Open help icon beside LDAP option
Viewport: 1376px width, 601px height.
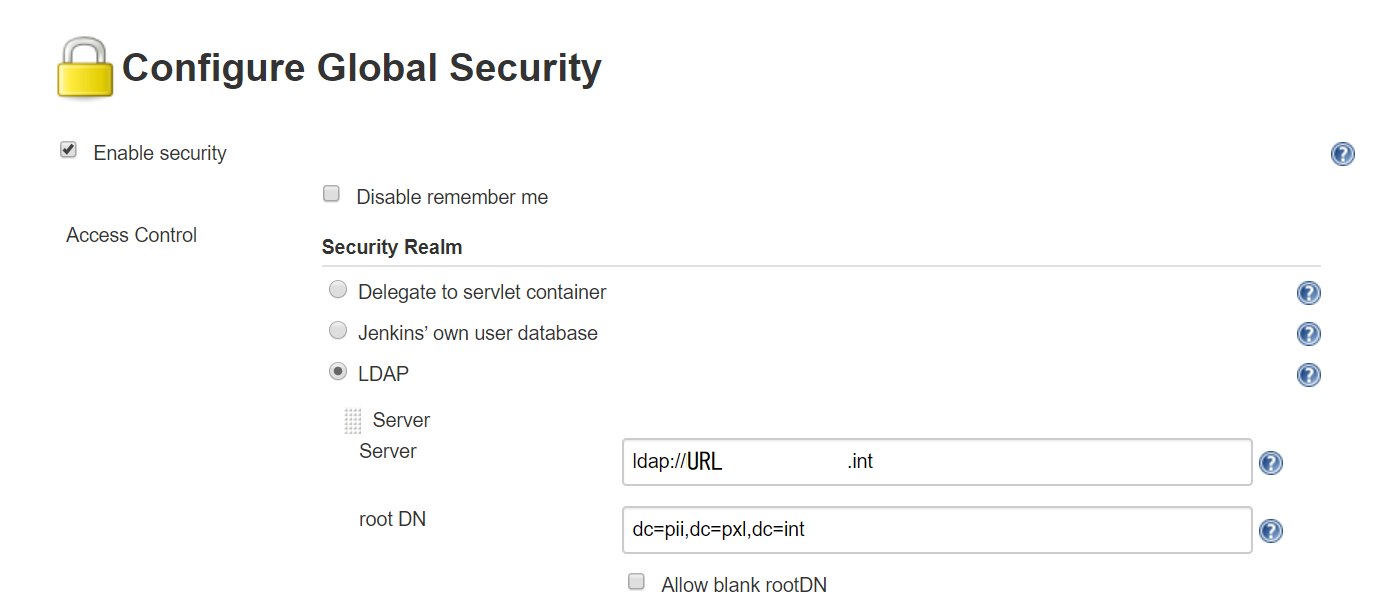(1308, 375)
